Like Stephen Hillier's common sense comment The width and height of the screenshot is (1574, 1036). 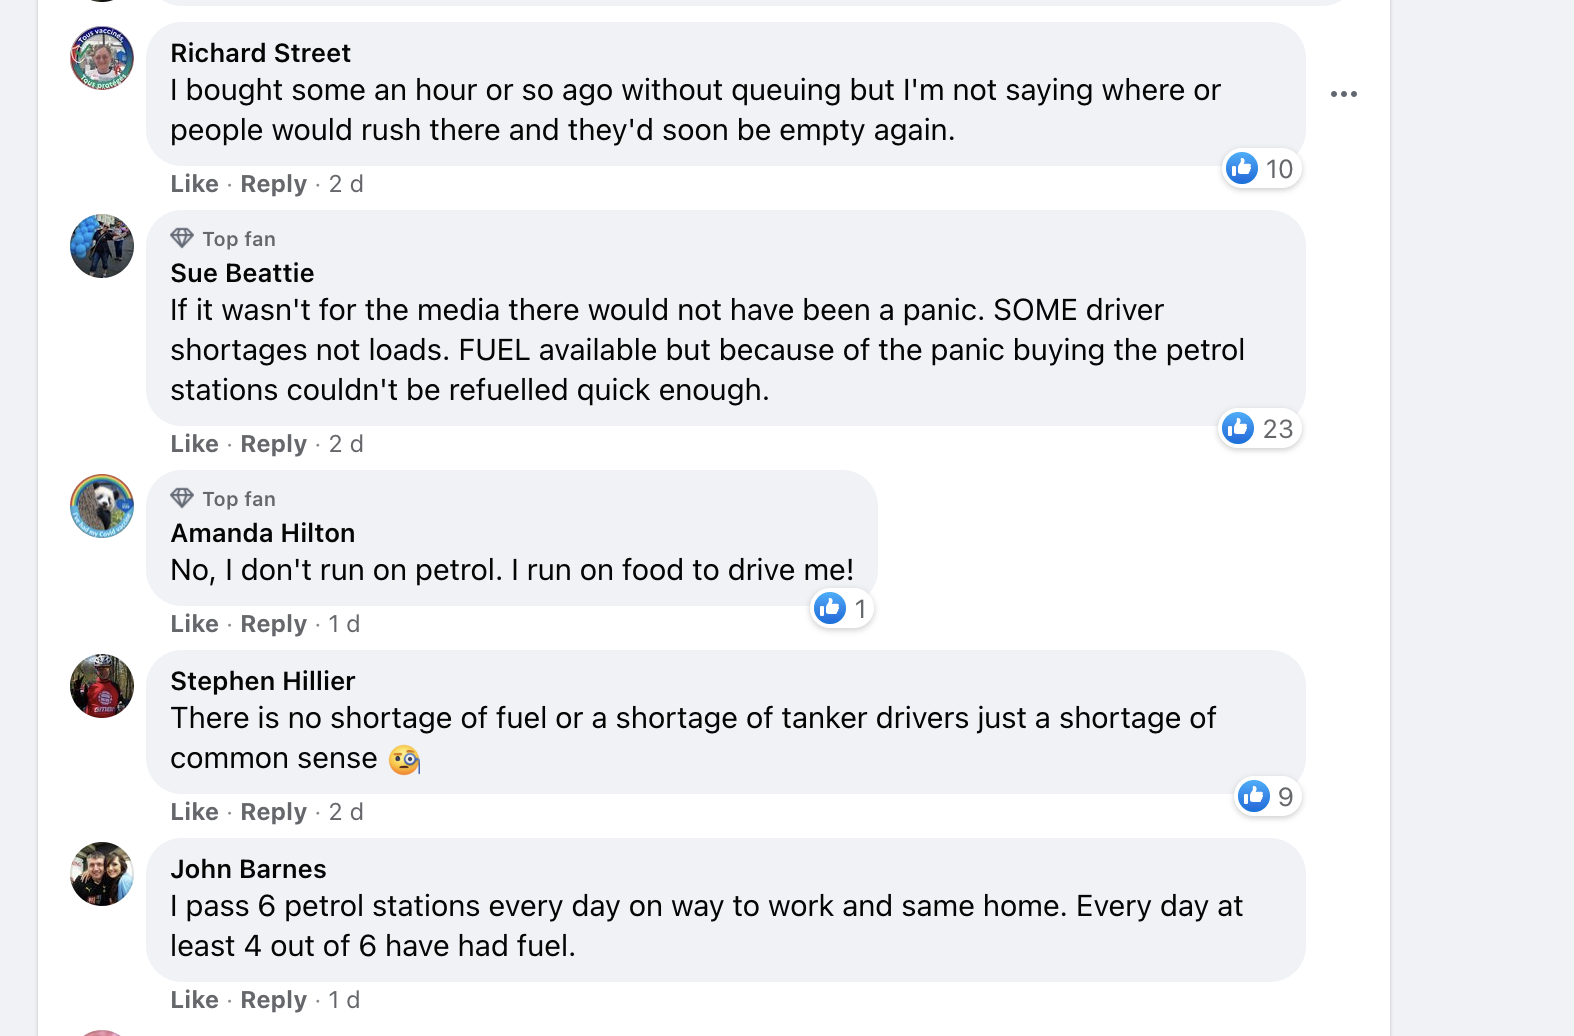tap(194, 812)
